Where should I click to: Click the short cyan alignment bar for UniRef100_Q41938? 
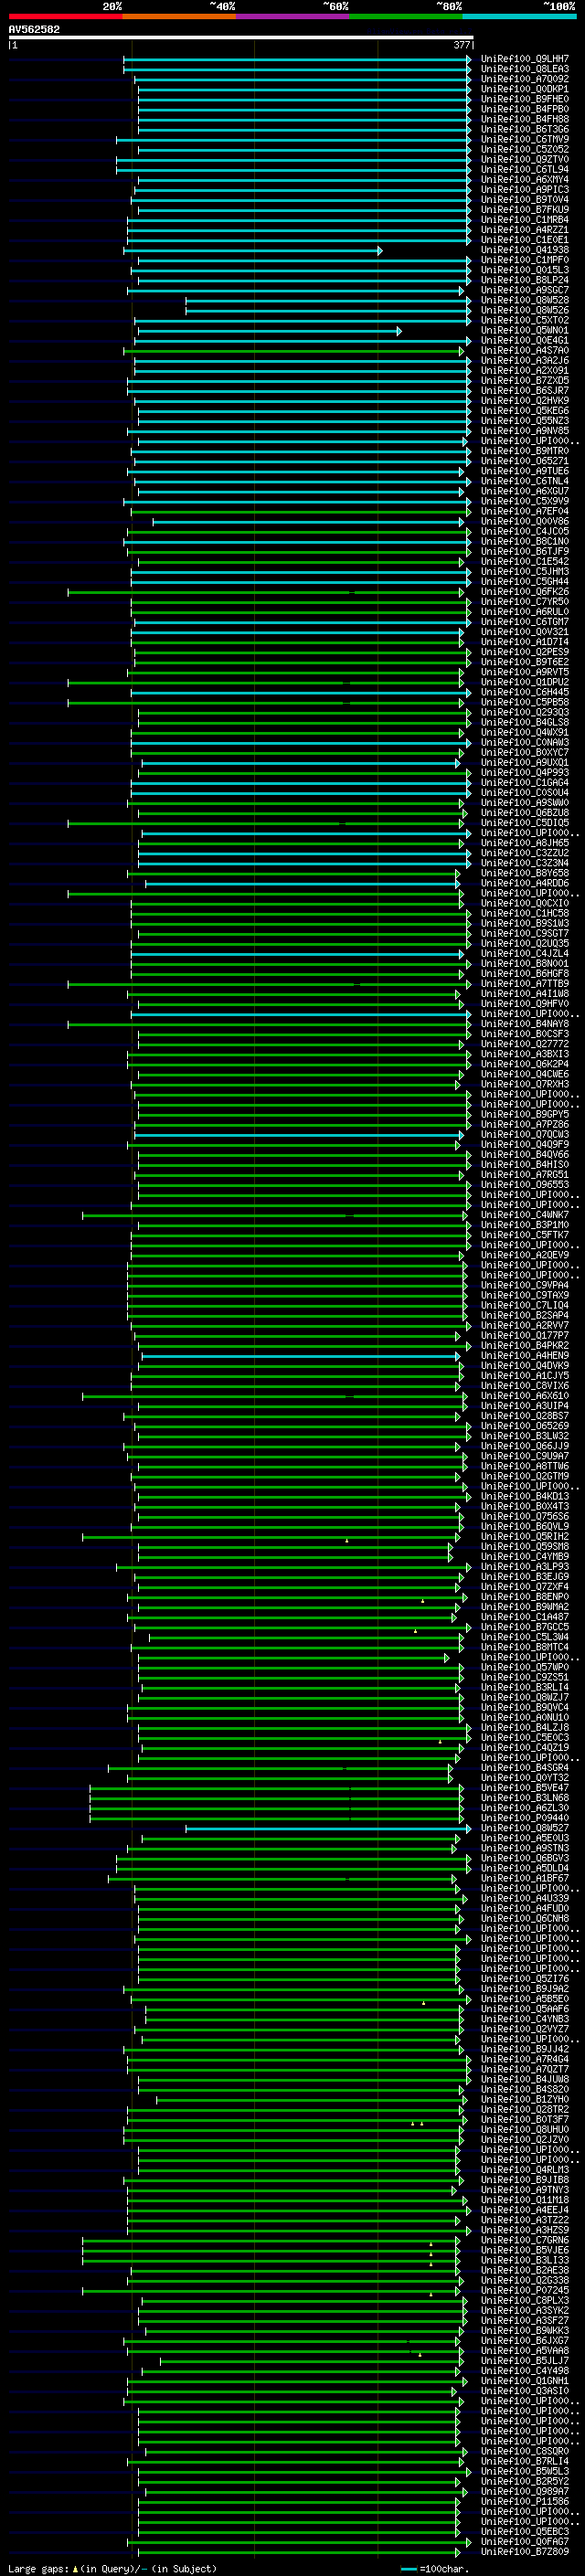coord(254,250)
